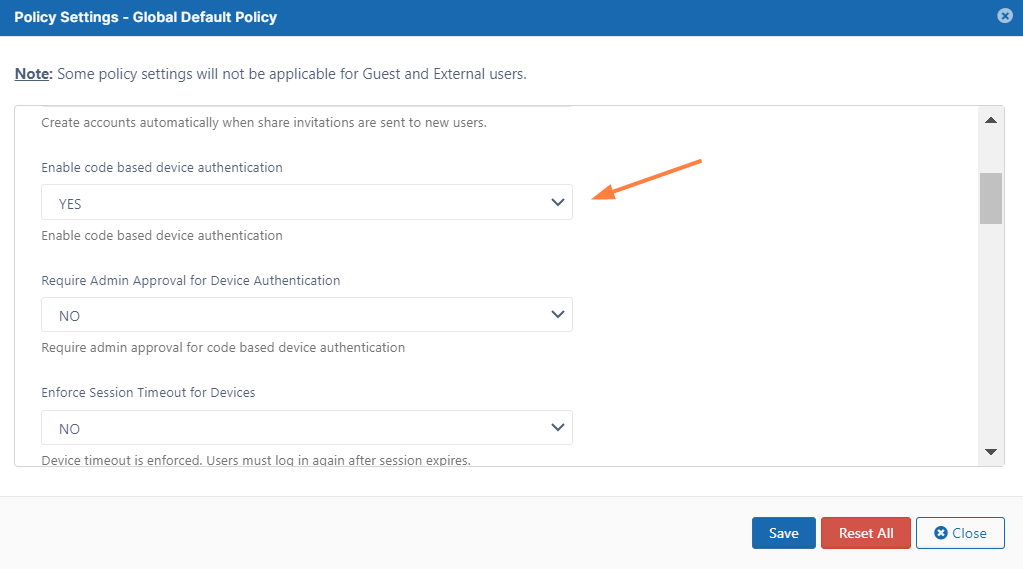1023x569 pixels.
Task: Click the scrollbar down arrow
Action: [x=990, y=452]
